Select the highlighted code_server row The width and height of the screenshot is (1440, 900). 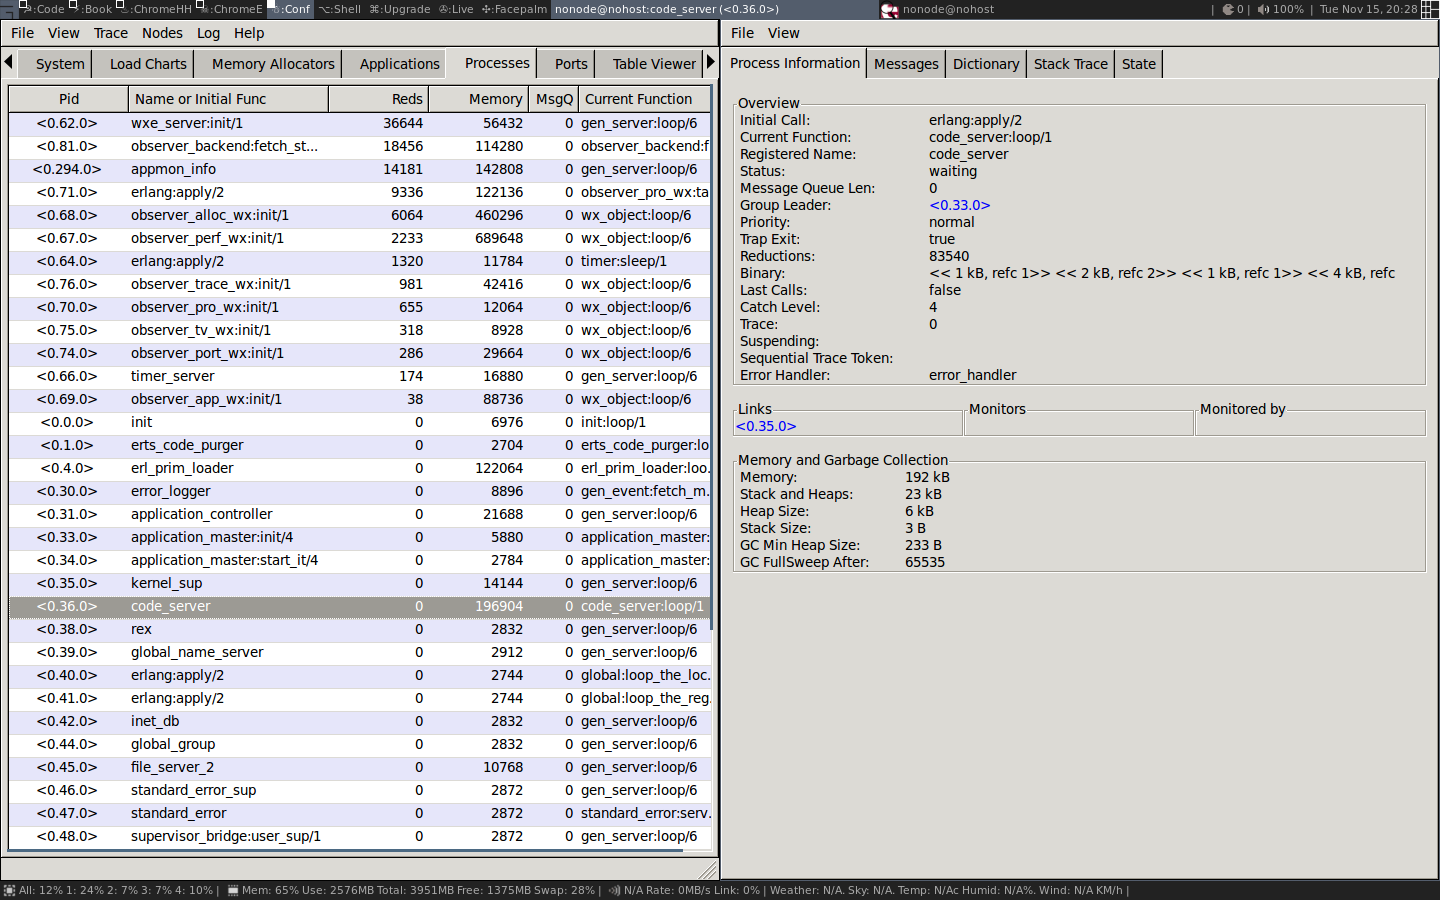(360, 606)
